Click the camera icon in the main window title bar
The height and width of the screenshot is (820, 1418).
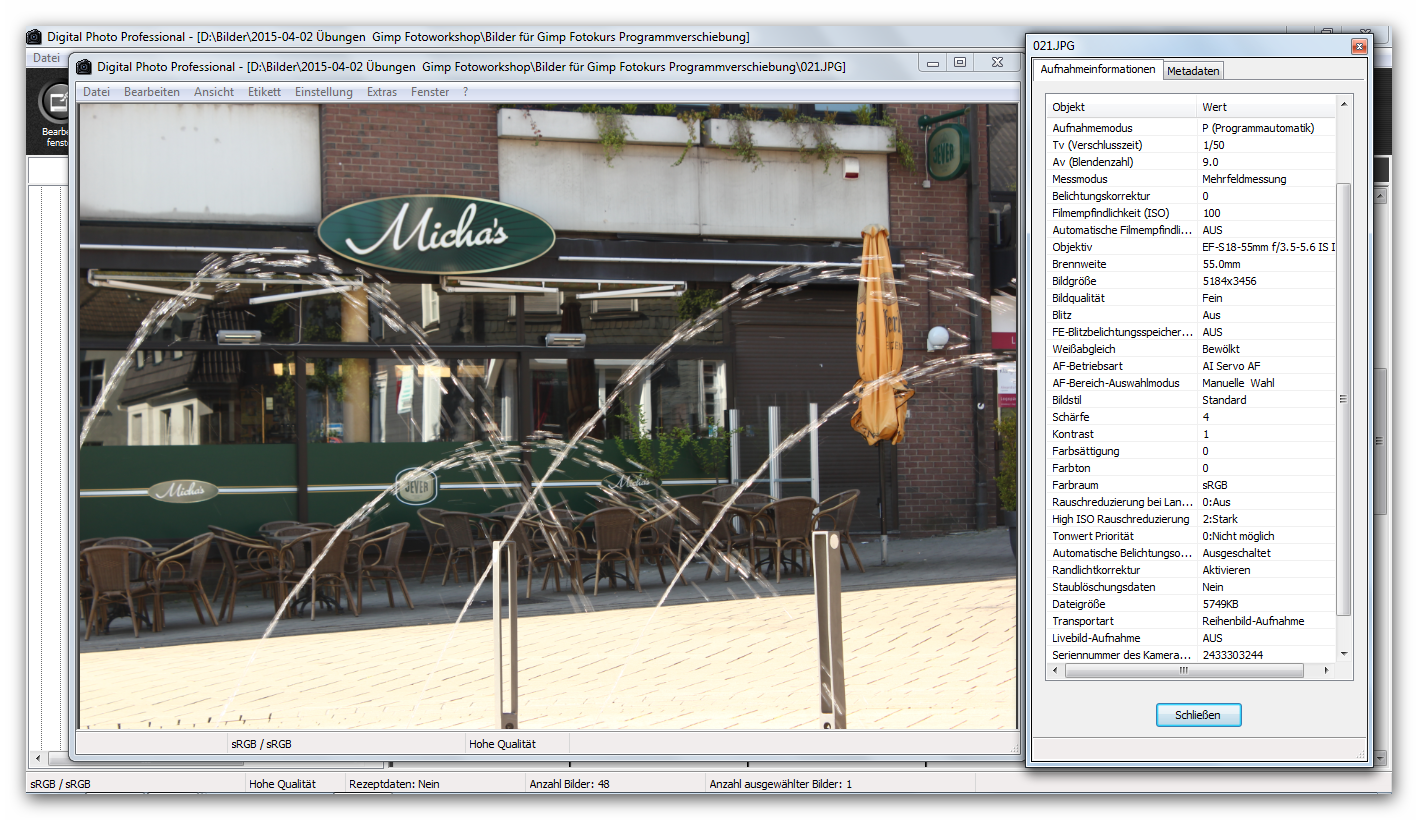click(x=34, y=37)
